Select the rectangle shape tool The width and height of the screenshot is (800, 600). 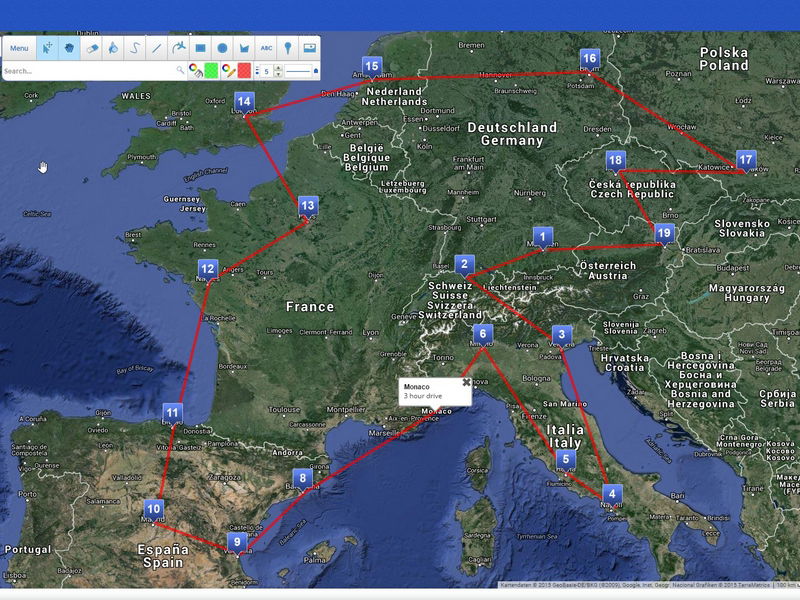point(201,48)
